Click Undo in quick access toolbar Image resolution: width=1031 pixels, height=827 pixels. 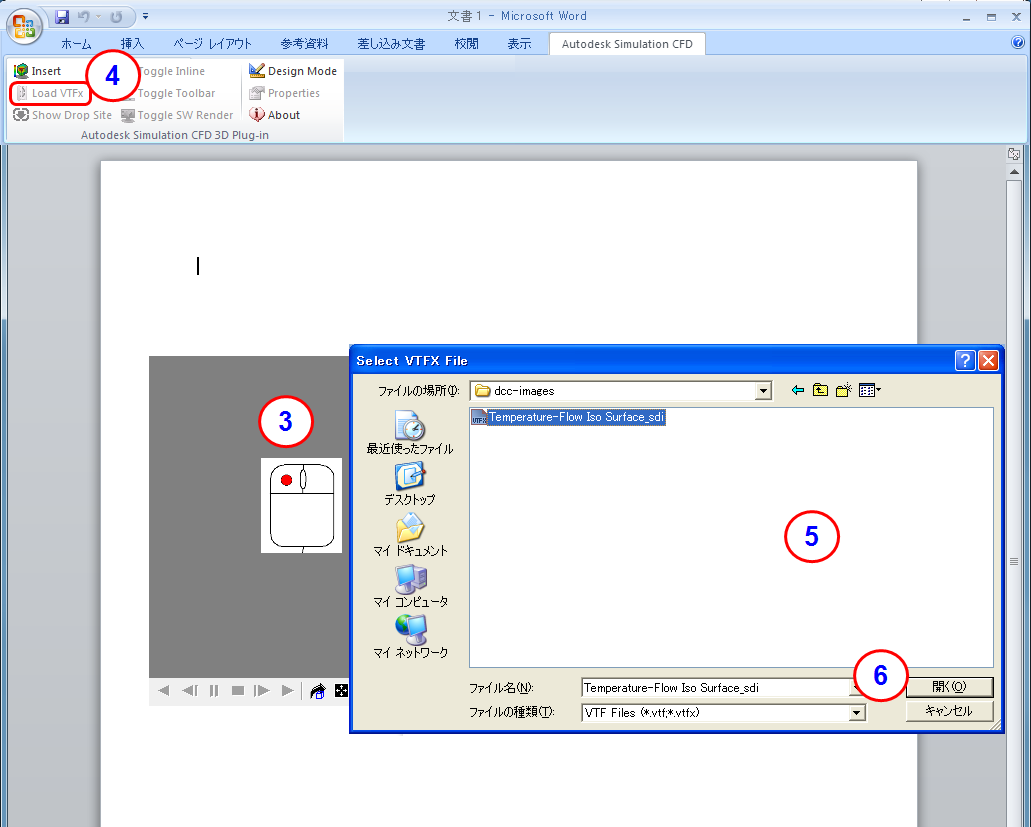click(84, 16)
